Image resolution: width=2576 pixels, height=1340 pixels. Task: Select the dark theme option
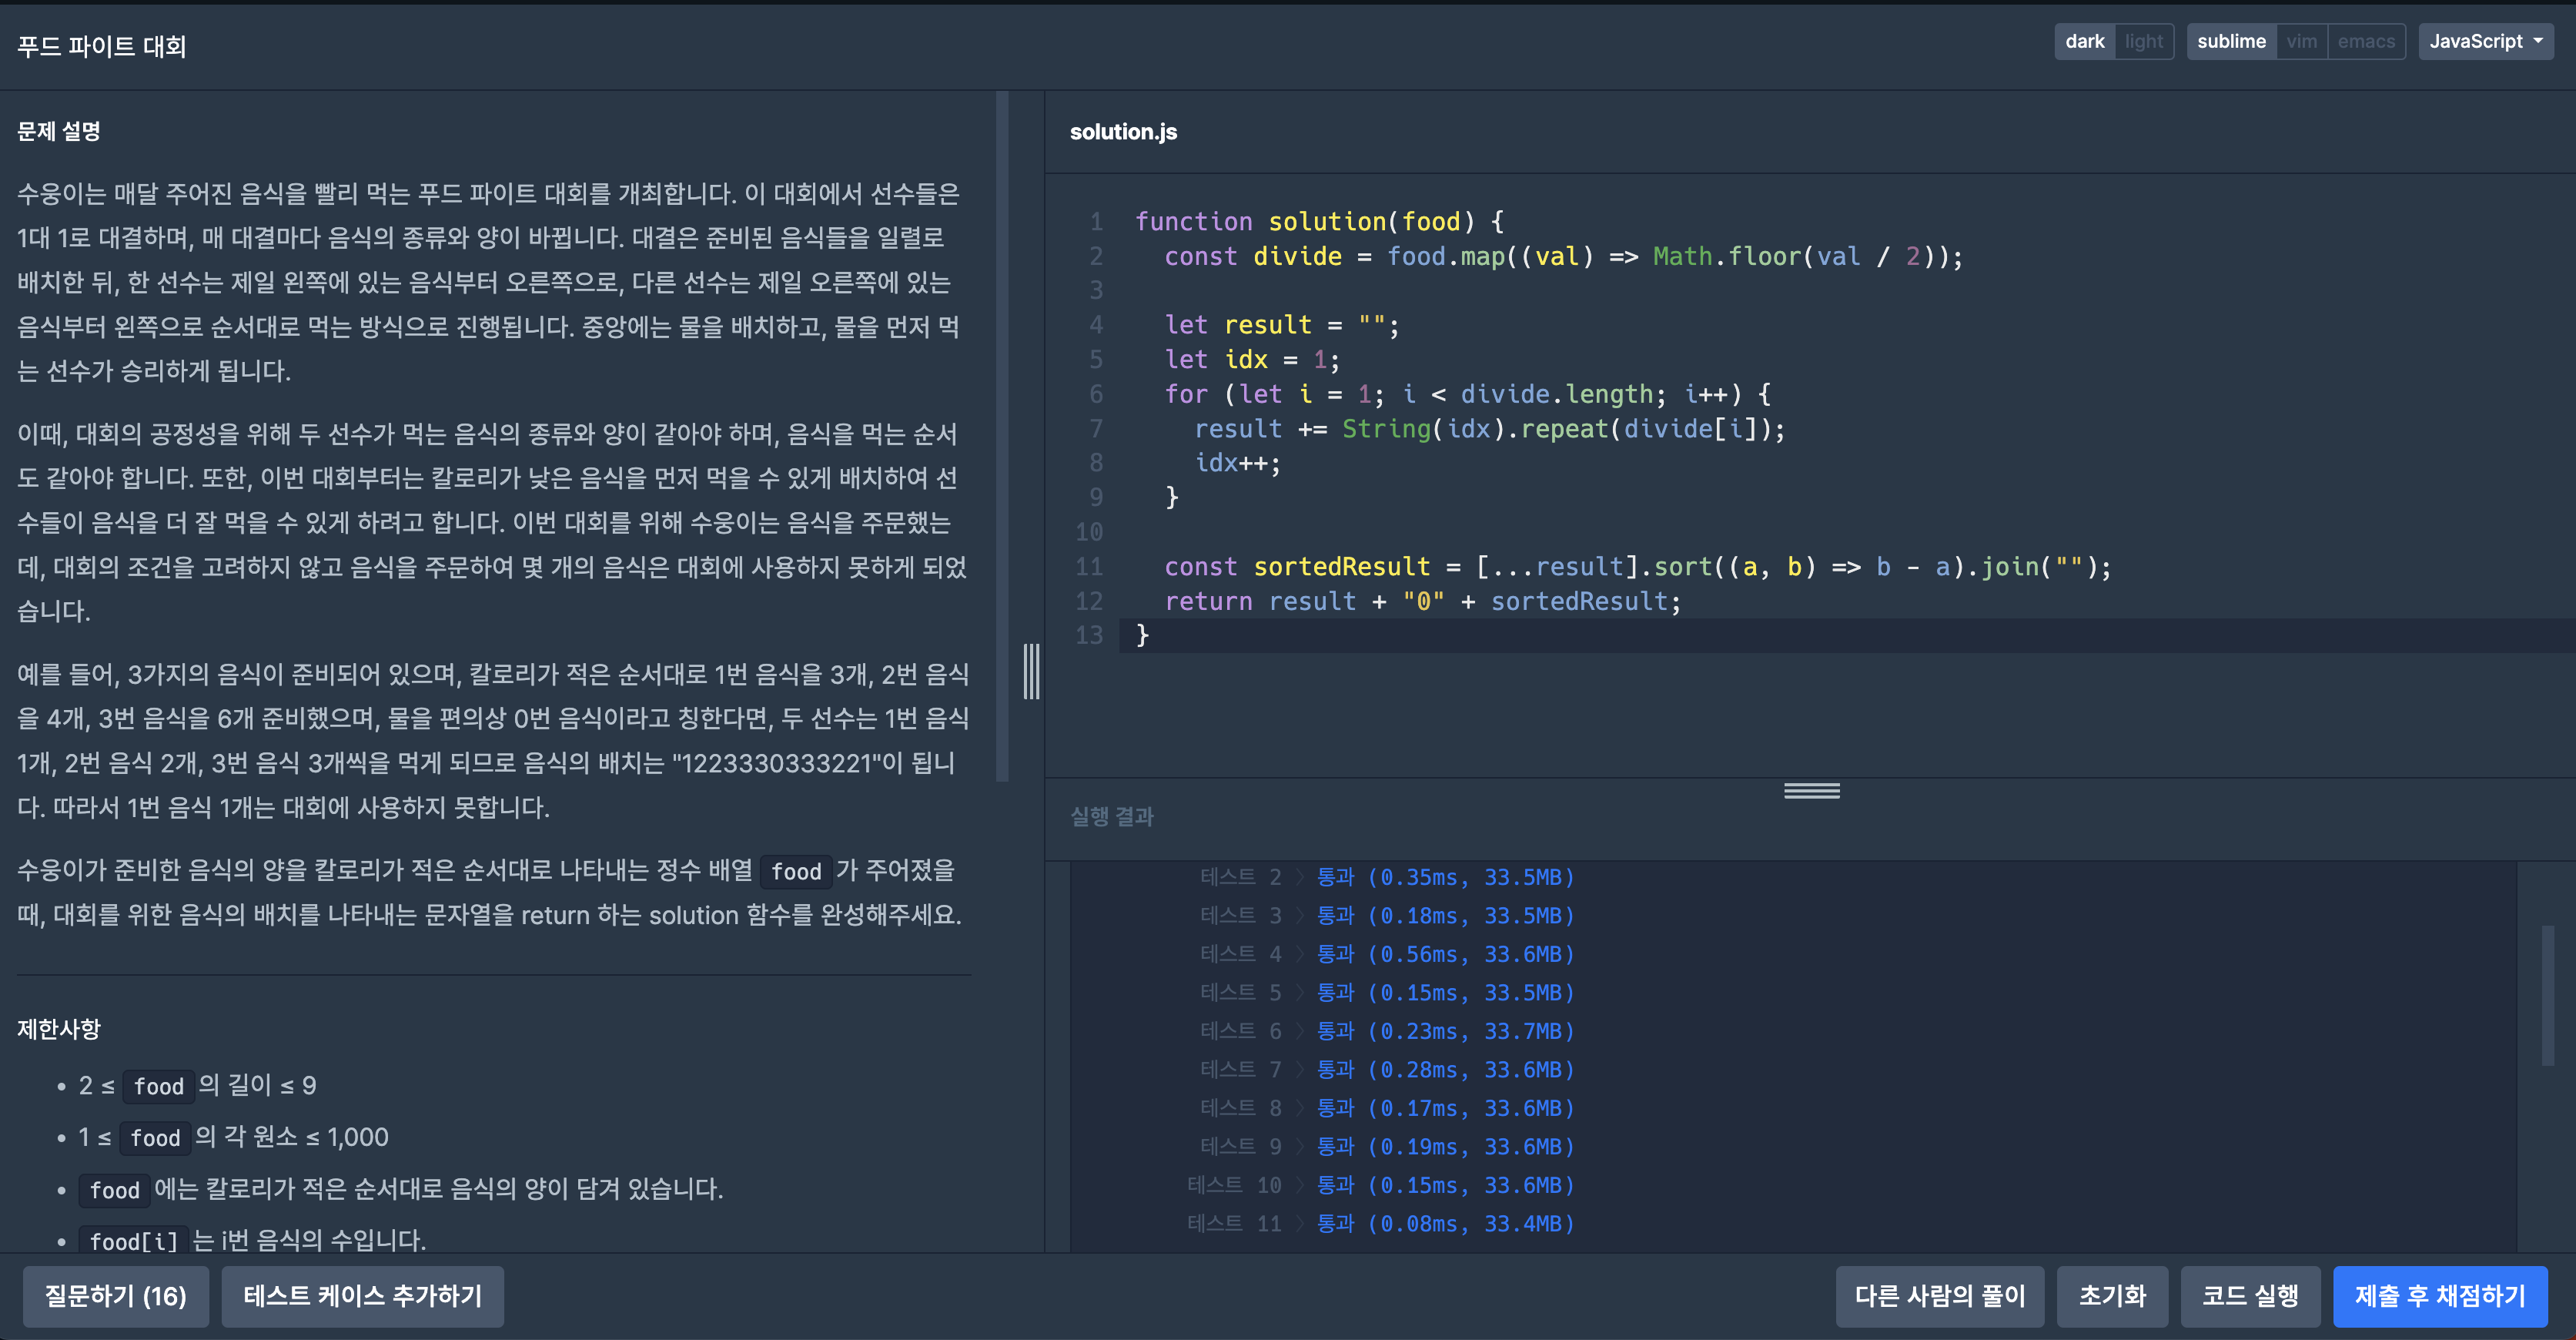(2084, 42)
